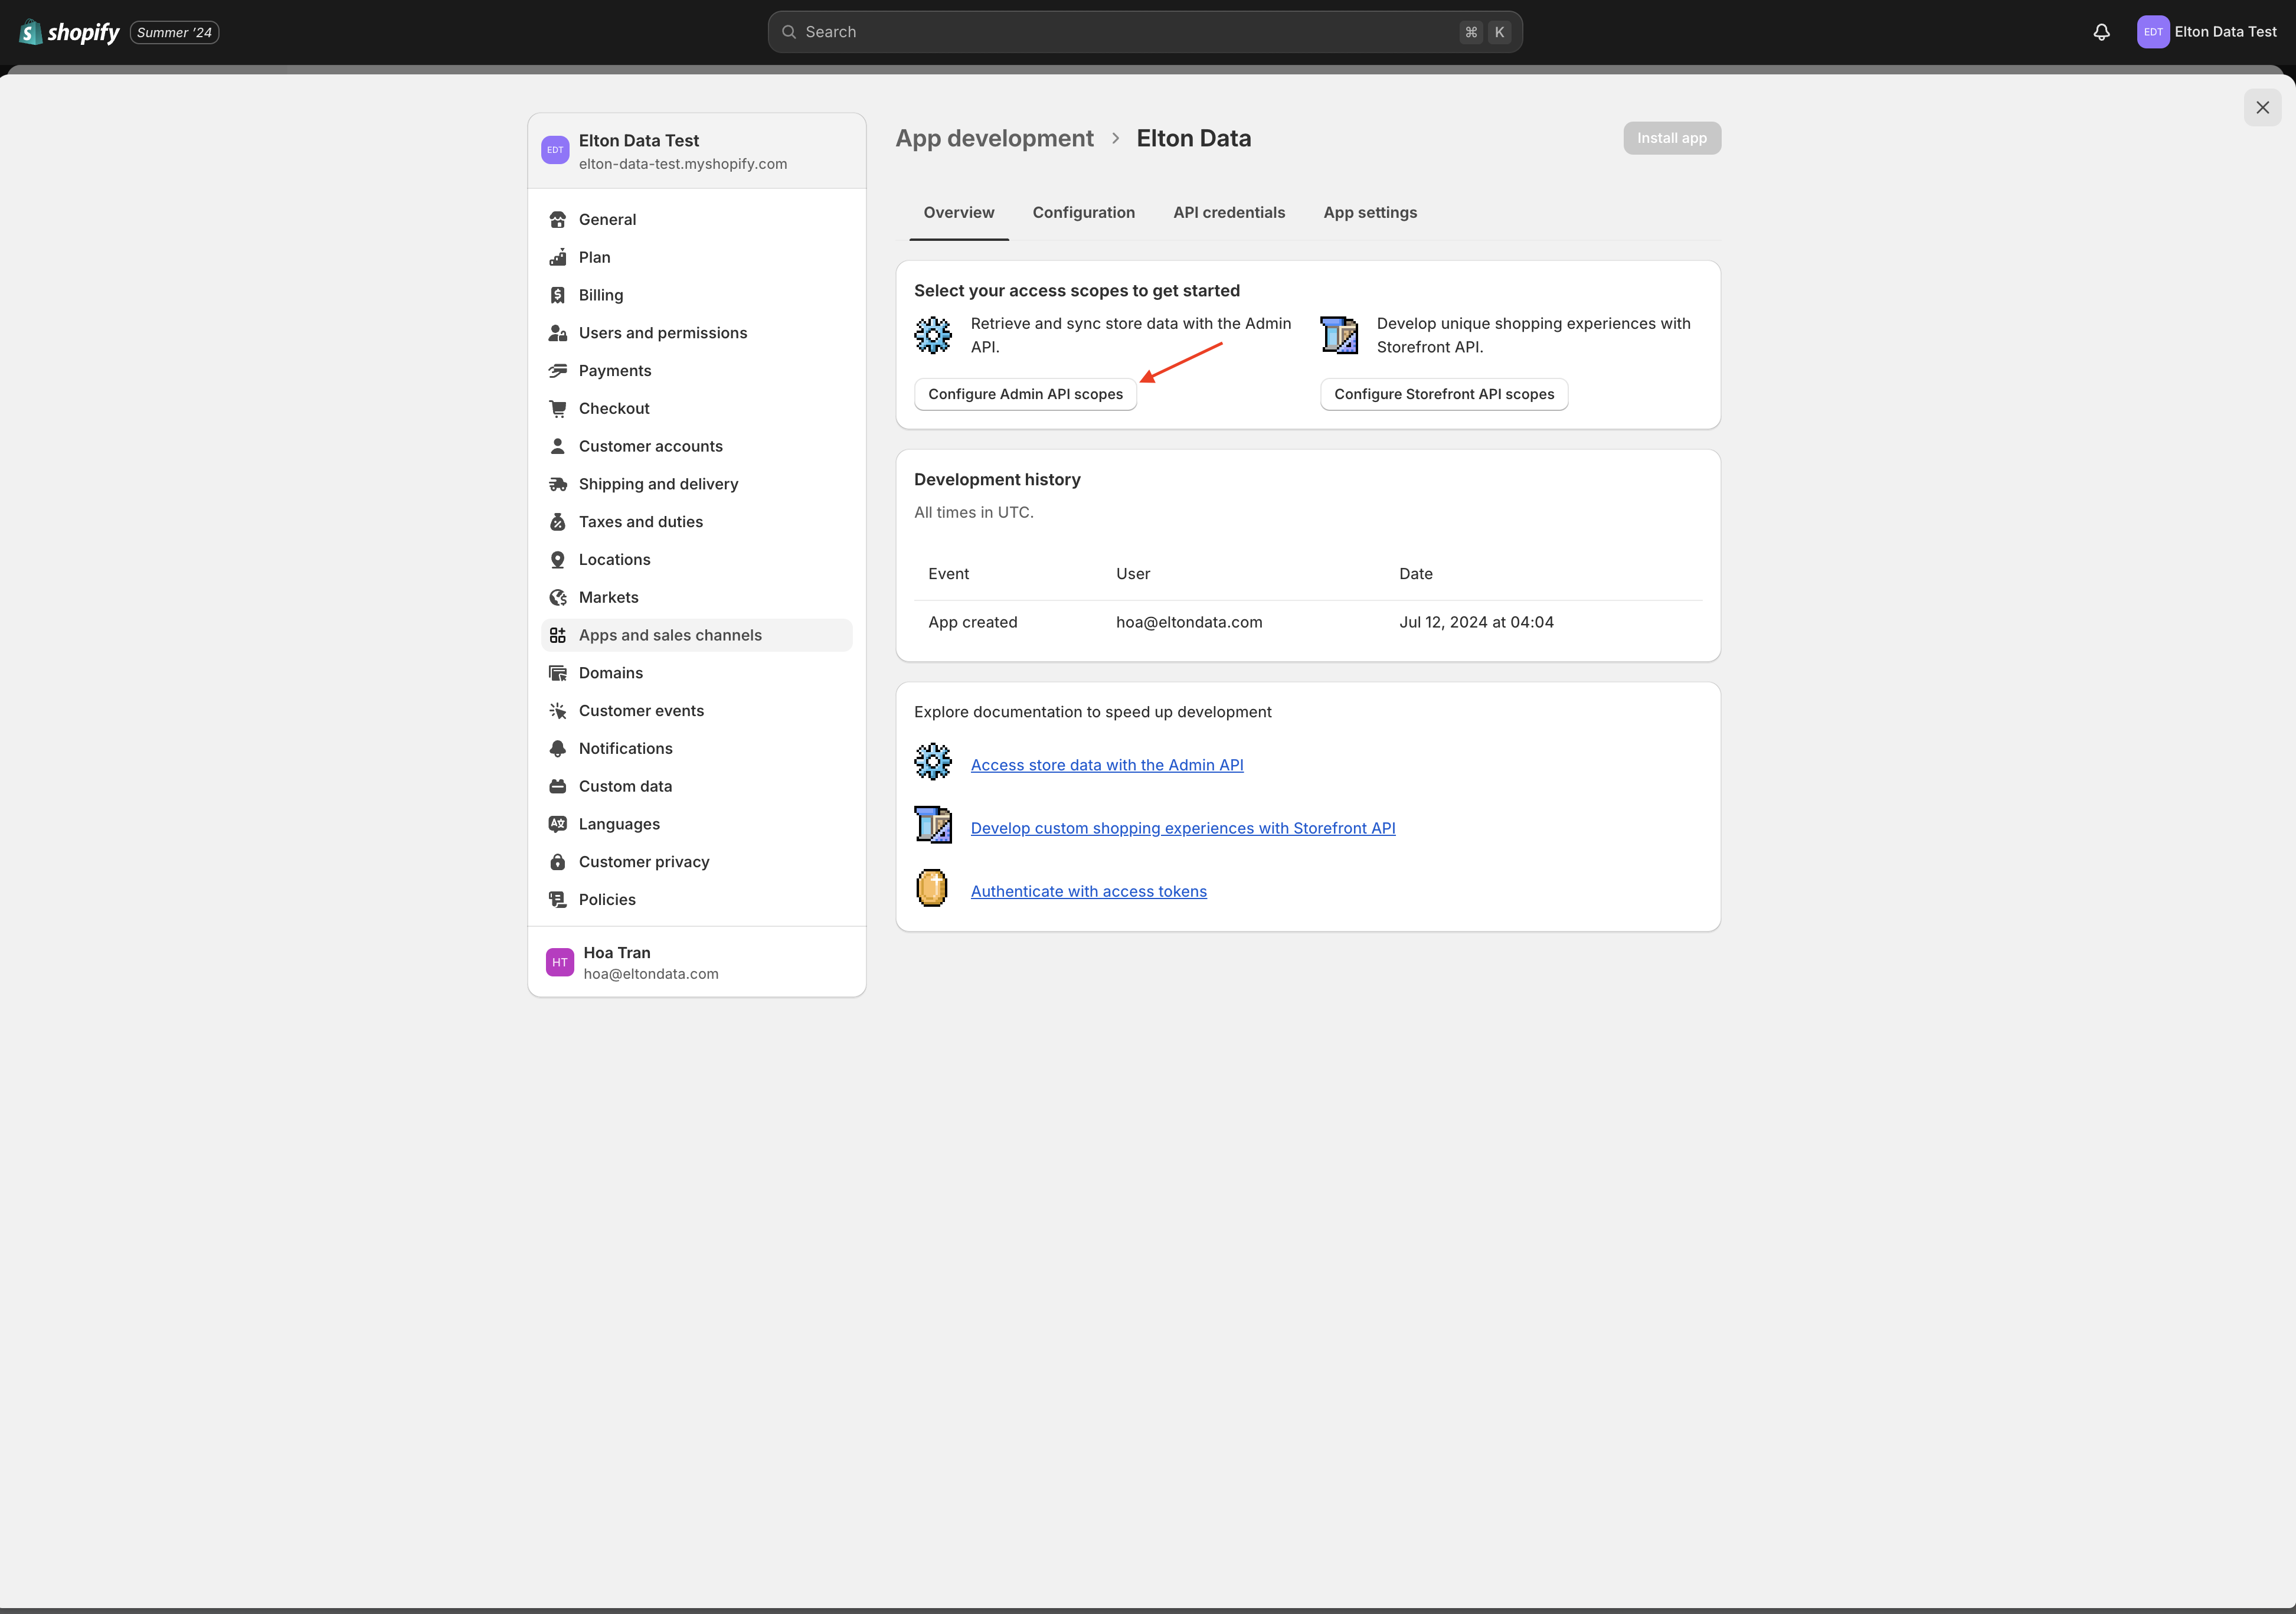The height and width of the screenshot is (1614, 2296).
Task: Click the Shopify logo
Action: click(x=68, y=31)
